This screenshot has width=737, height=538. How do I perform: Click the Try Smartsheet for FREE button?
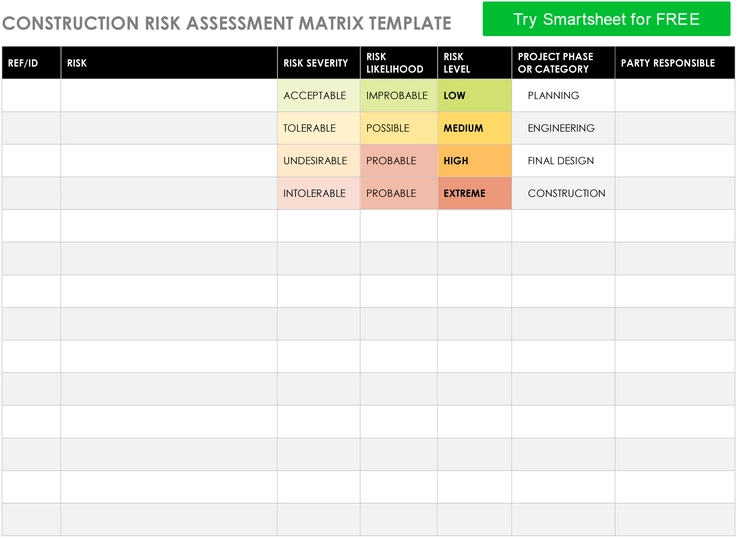(x=606, y=19)
